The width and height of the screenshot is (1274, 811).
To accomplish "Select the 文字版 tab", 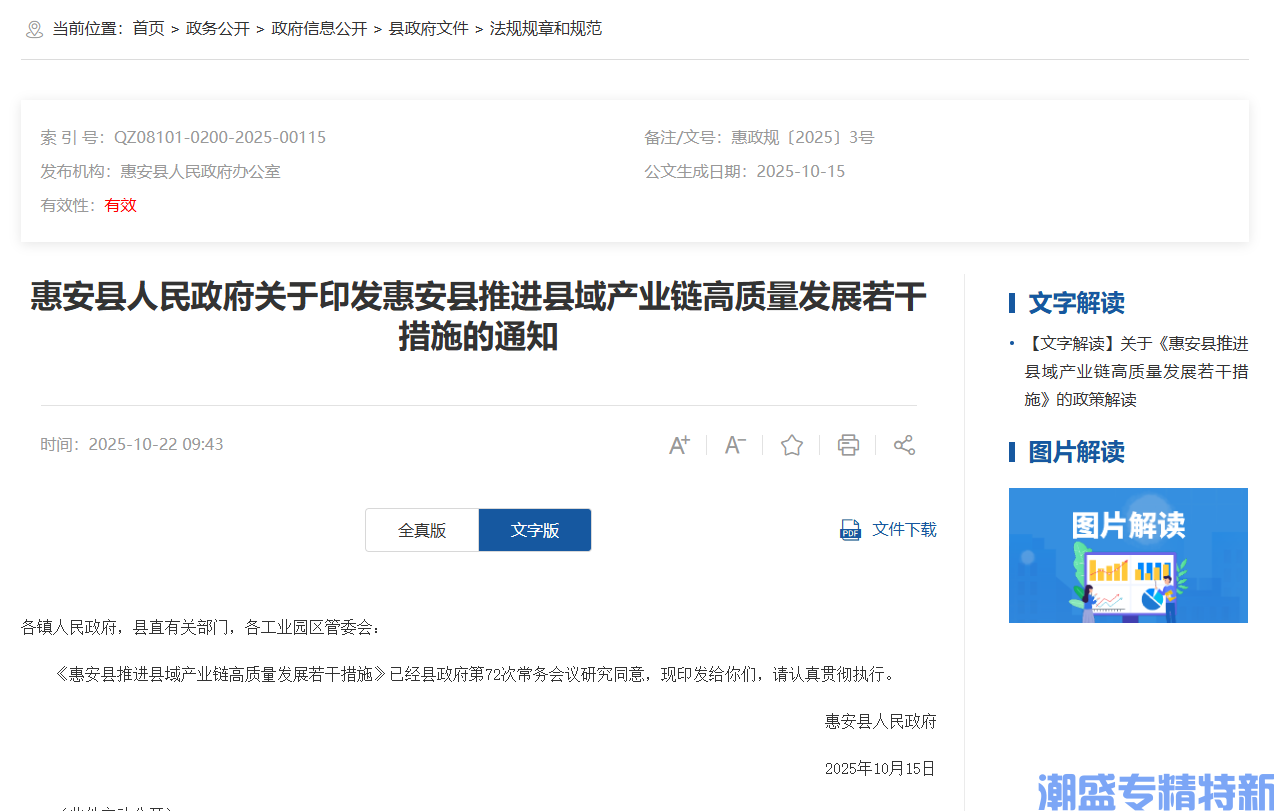I will coord(534,529).
